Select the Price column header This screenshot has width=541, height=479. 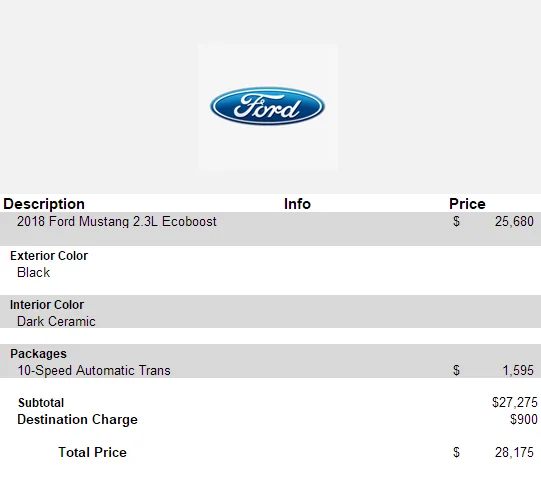click(467, 204)
